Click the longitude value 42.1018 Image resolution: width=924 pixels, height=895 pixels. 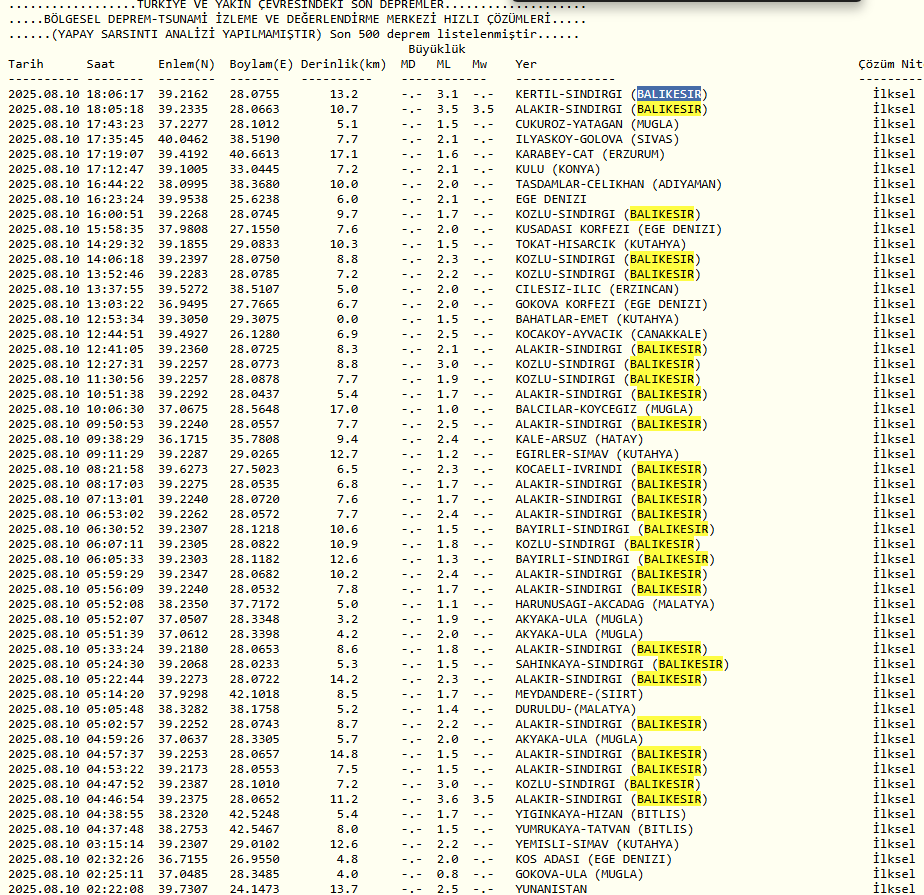(x=254, y=694)
